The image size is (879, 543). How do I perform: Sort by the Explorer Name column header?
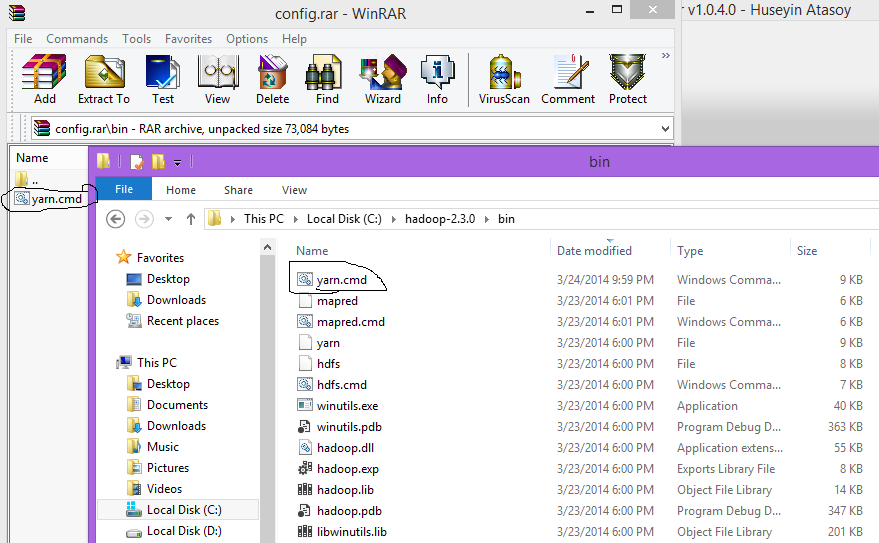[312, 250]
